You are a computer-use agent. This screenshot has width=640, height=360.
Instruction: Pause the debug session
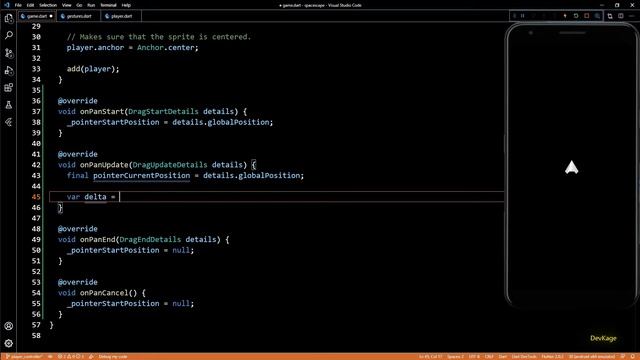522,16
